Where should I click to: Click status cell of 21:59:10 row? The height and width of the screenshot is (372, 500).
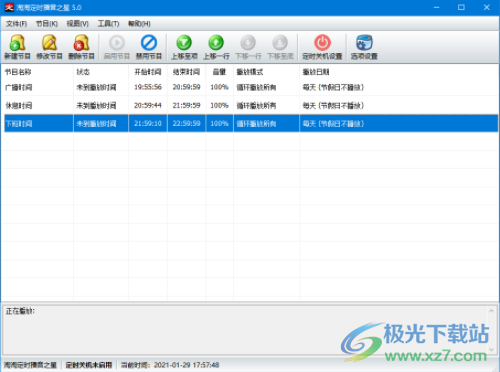pos(96,124)
